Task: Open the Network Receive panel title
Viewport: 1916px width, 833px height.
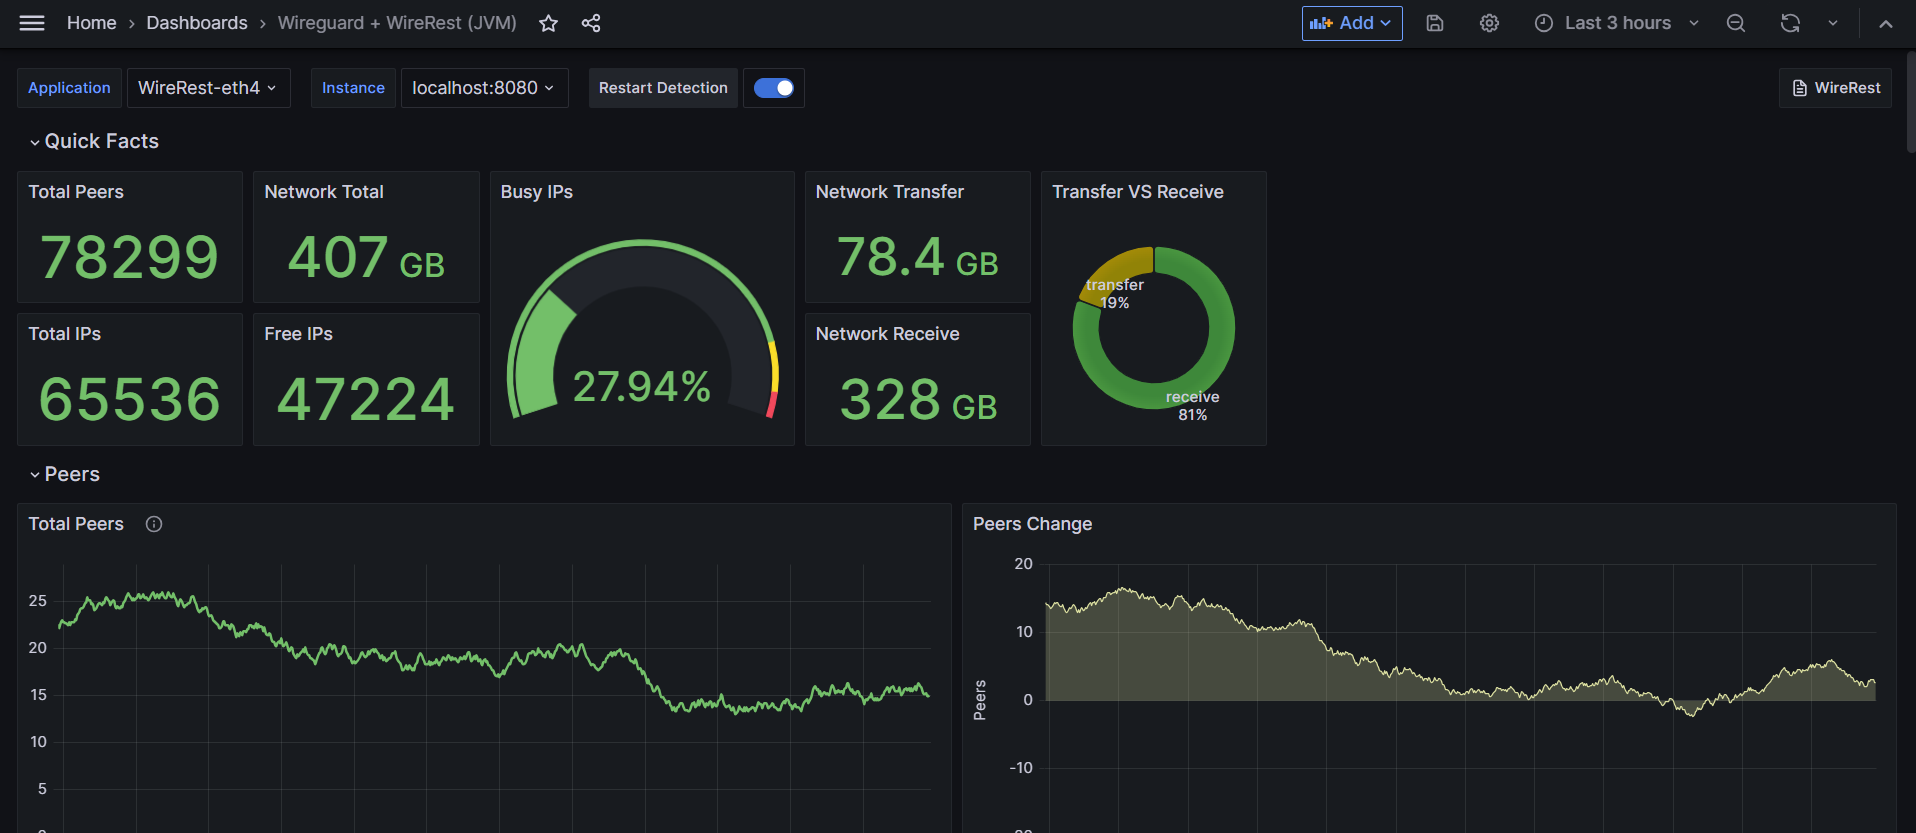Action: (888, 334)
